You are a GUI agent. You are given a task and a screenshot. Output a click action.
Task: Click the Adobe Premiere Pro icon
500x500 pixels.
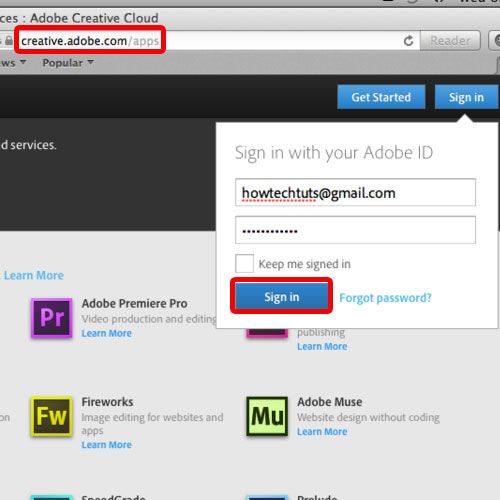coord(52,318)
